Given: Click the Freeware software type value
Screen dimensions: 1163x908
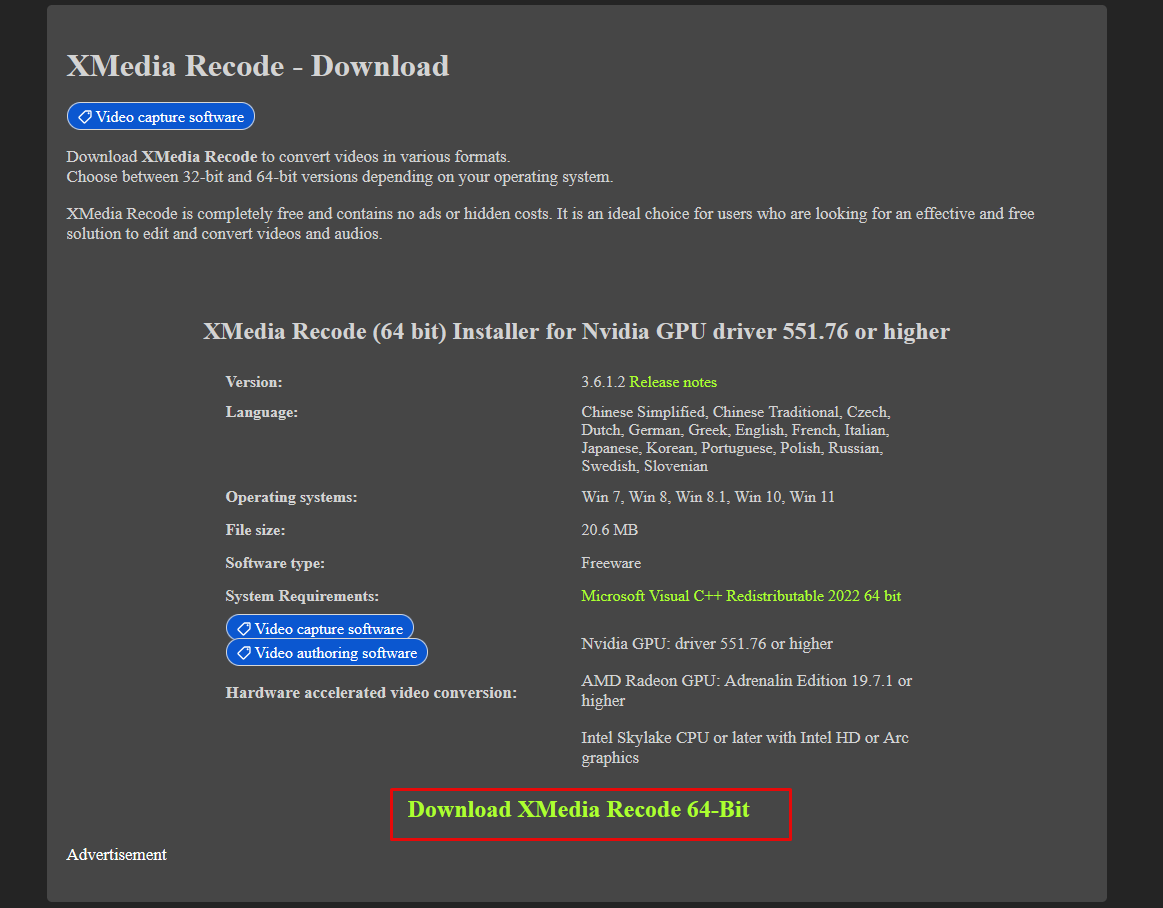Looking at the screenshot, I should coord(611,563).
